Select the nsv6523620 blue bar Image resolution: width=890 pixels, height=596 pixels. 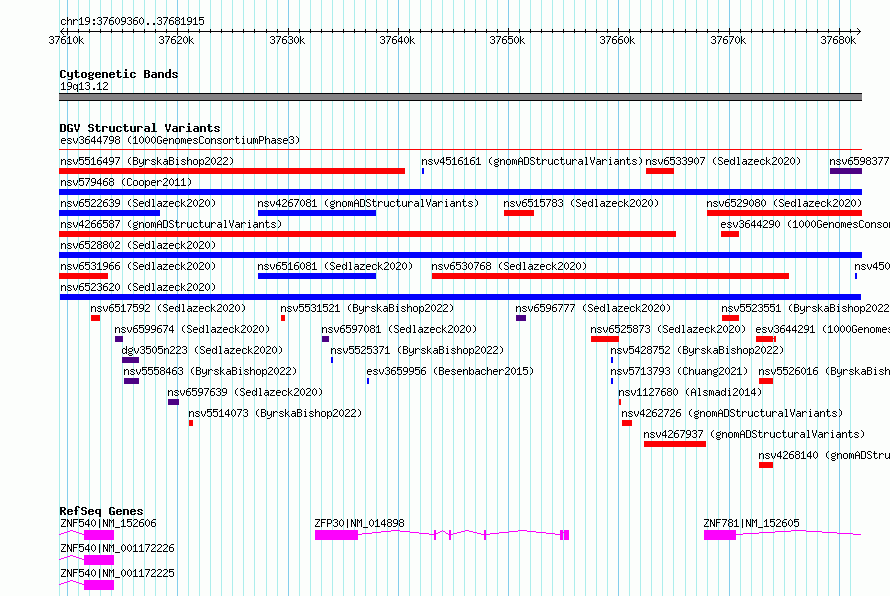click(x=460, y=297)
